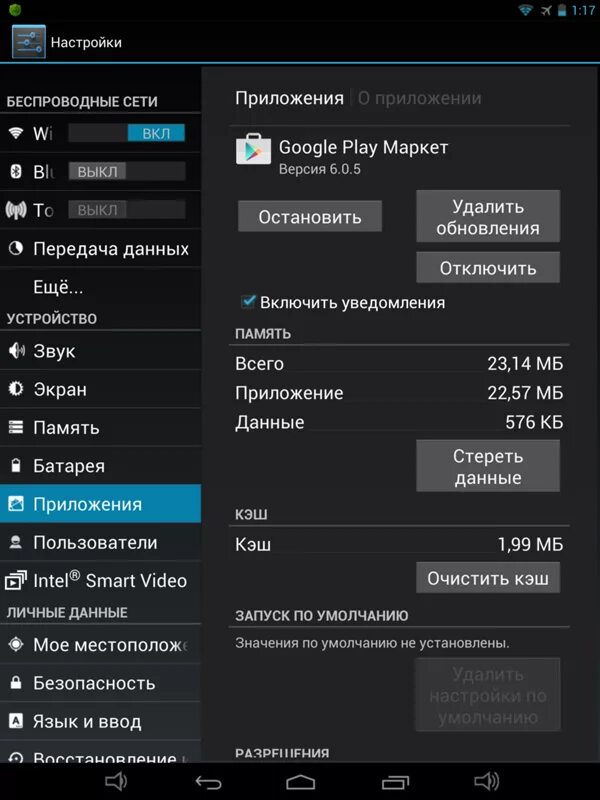Open Батарея settings item
The width and height of the screenshot is (600, 800).
pos(101,465)
